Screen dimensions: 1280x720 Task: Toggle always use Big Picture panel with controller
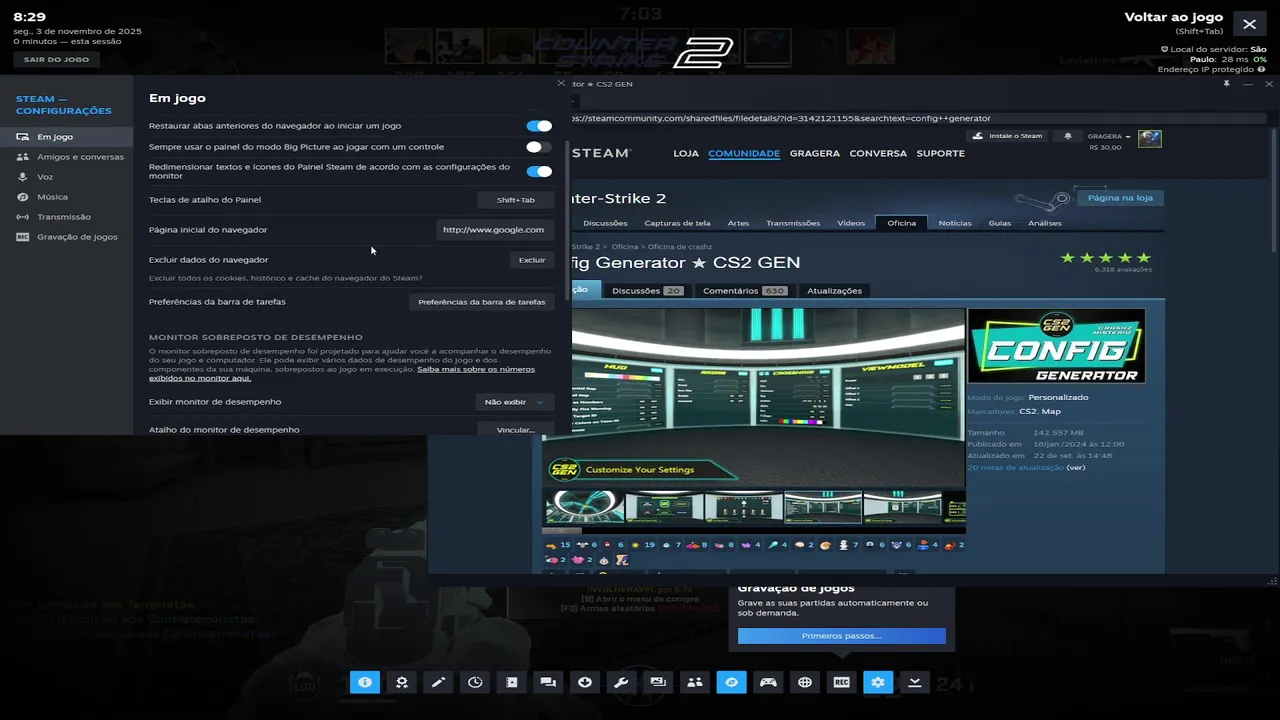(539, 147)
